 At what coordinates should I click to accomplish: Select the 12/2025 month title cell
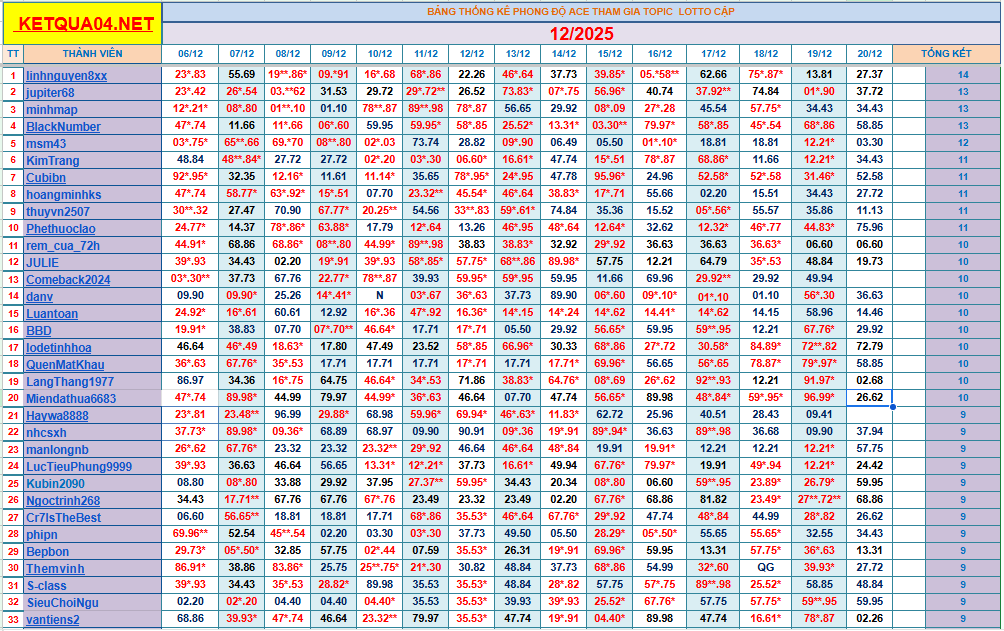click(580, 33)
